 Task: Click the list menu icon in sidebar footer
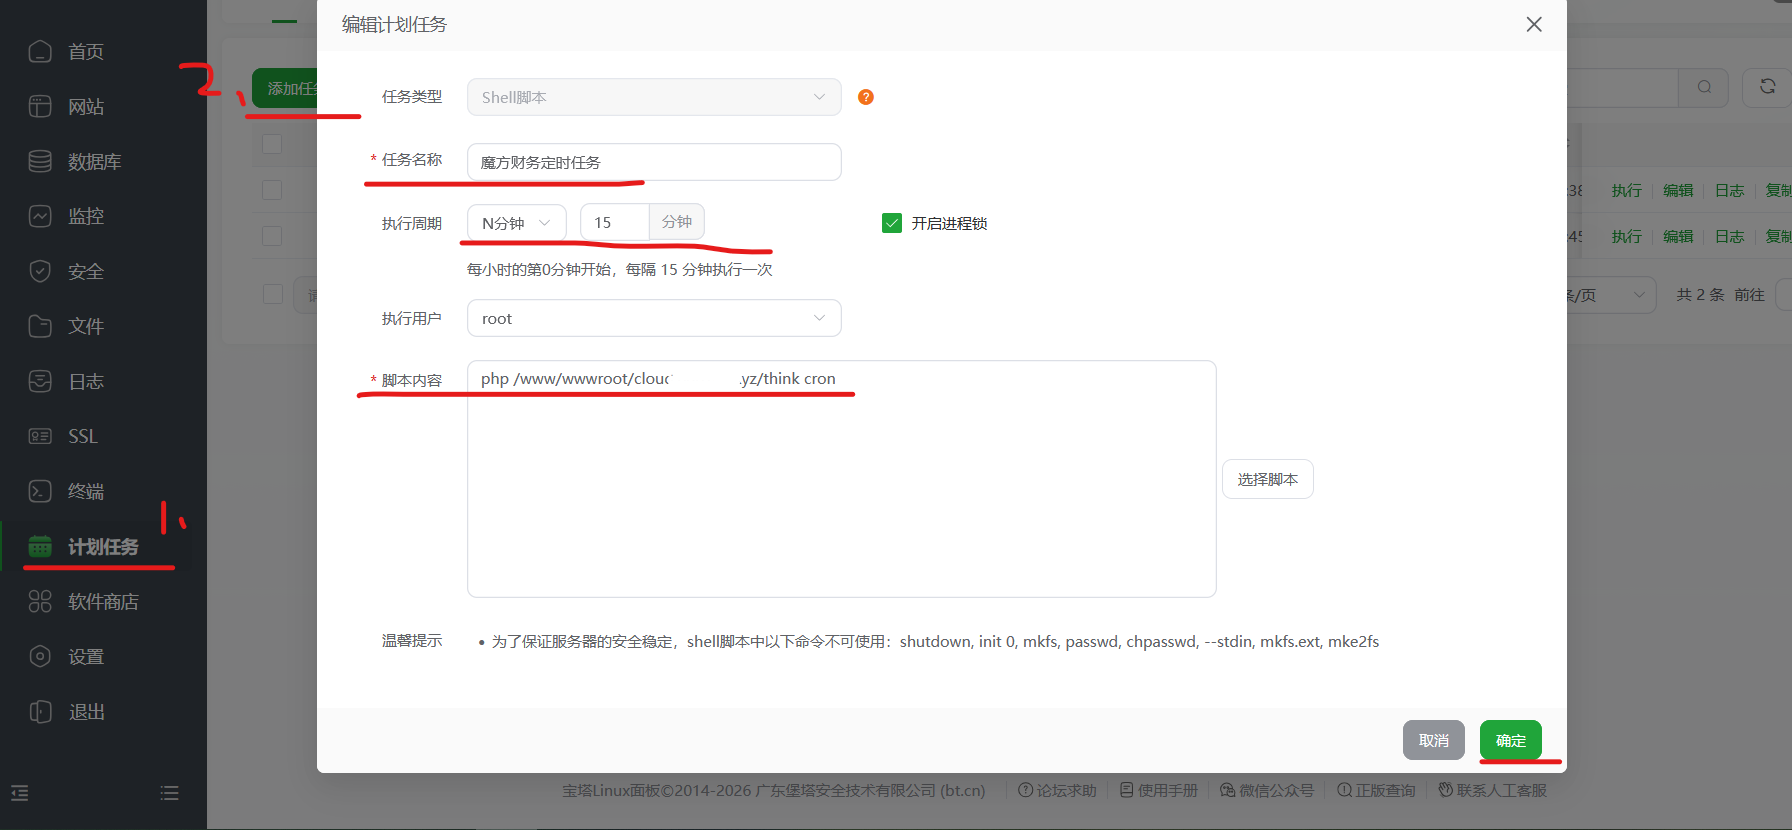click(x=169, y=793)
